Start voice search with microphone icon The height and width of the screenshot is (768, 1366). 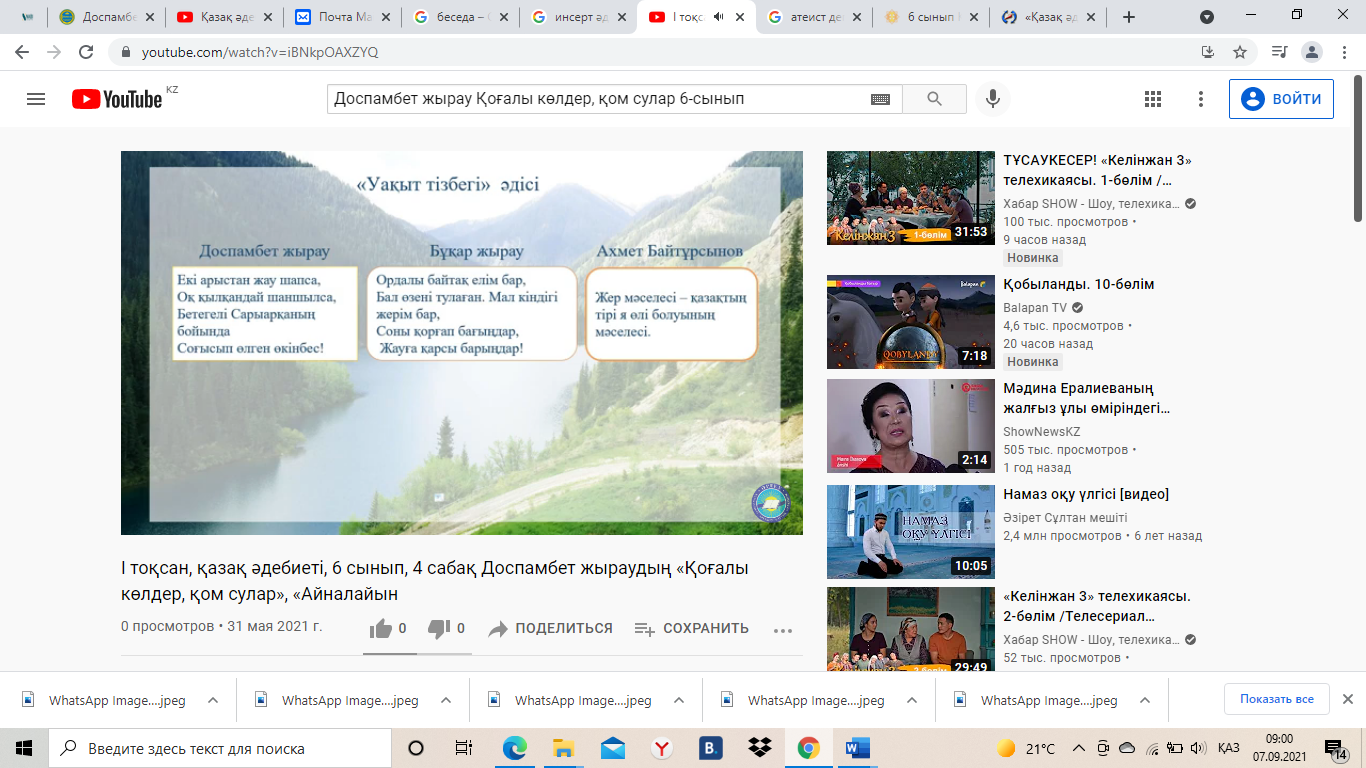pos(993,99)
